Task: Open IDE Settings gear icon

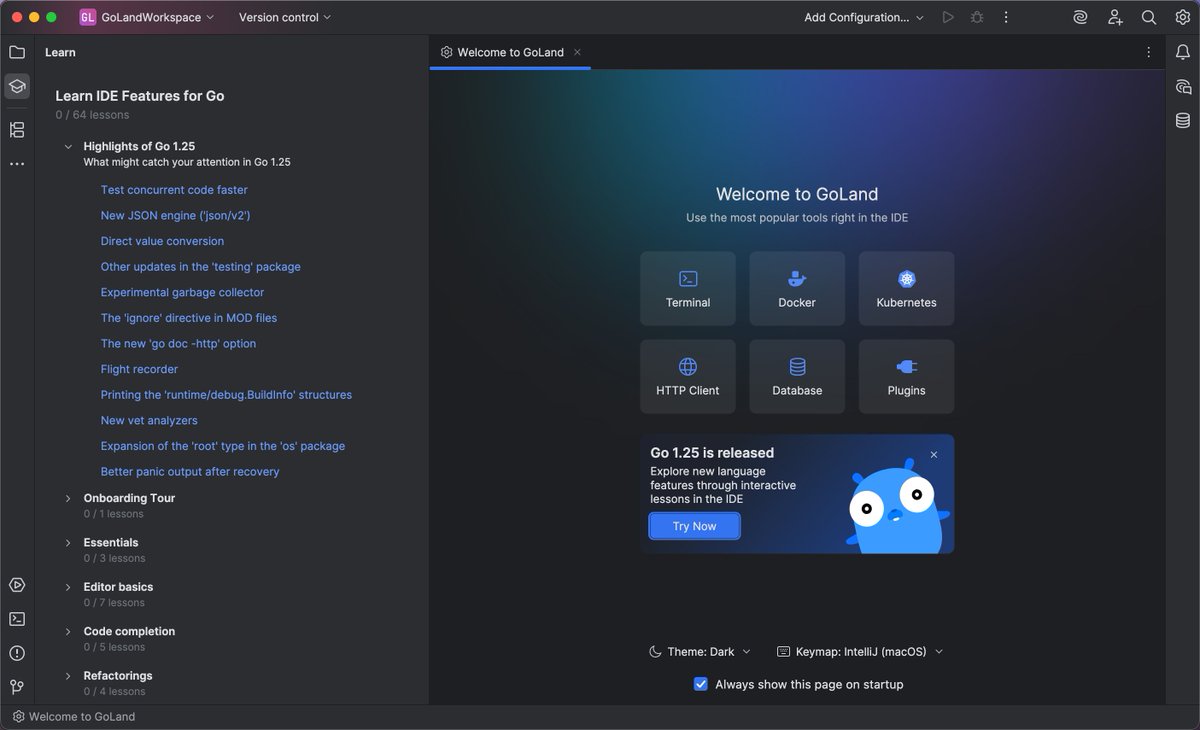Action: (x=1183, y=17)
